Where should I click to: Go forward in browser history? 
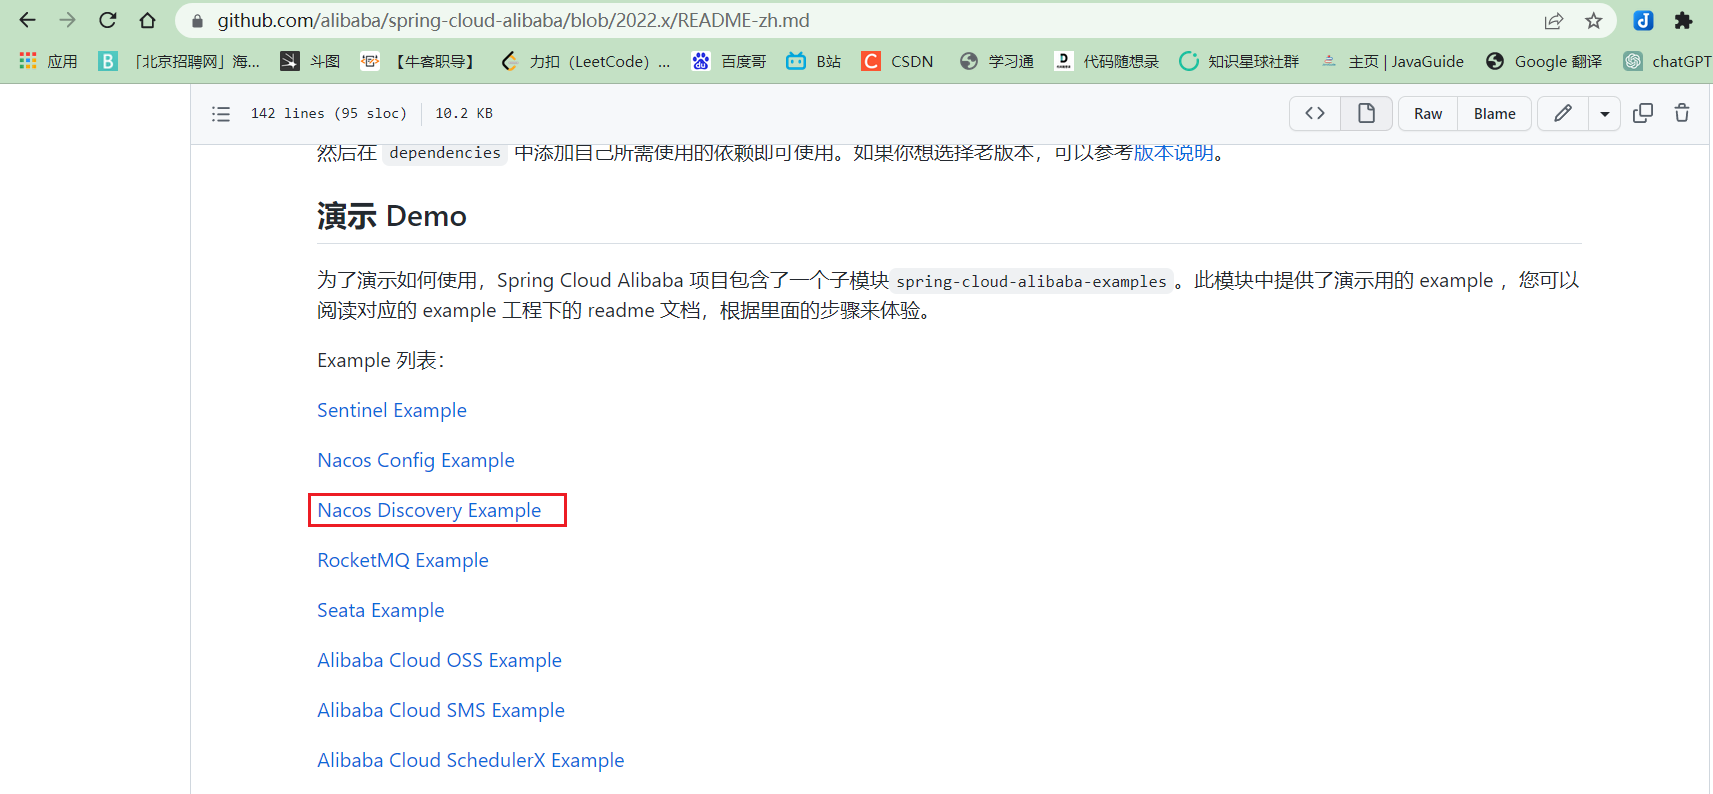tap(67, 20)
